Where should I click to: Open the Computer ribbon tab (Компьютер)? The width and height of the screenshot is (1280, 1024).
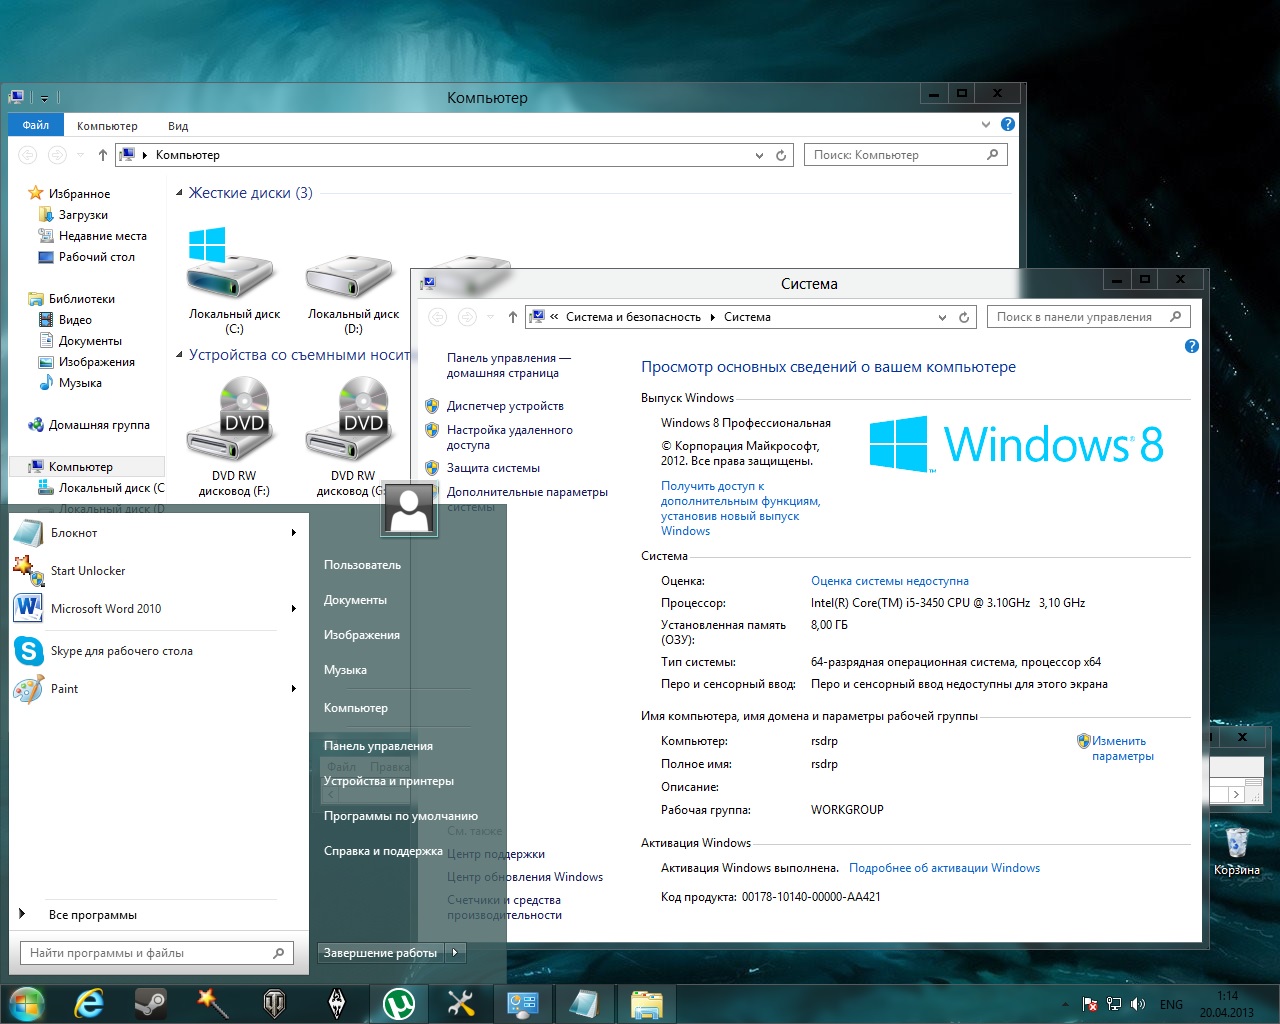(107, 126)
